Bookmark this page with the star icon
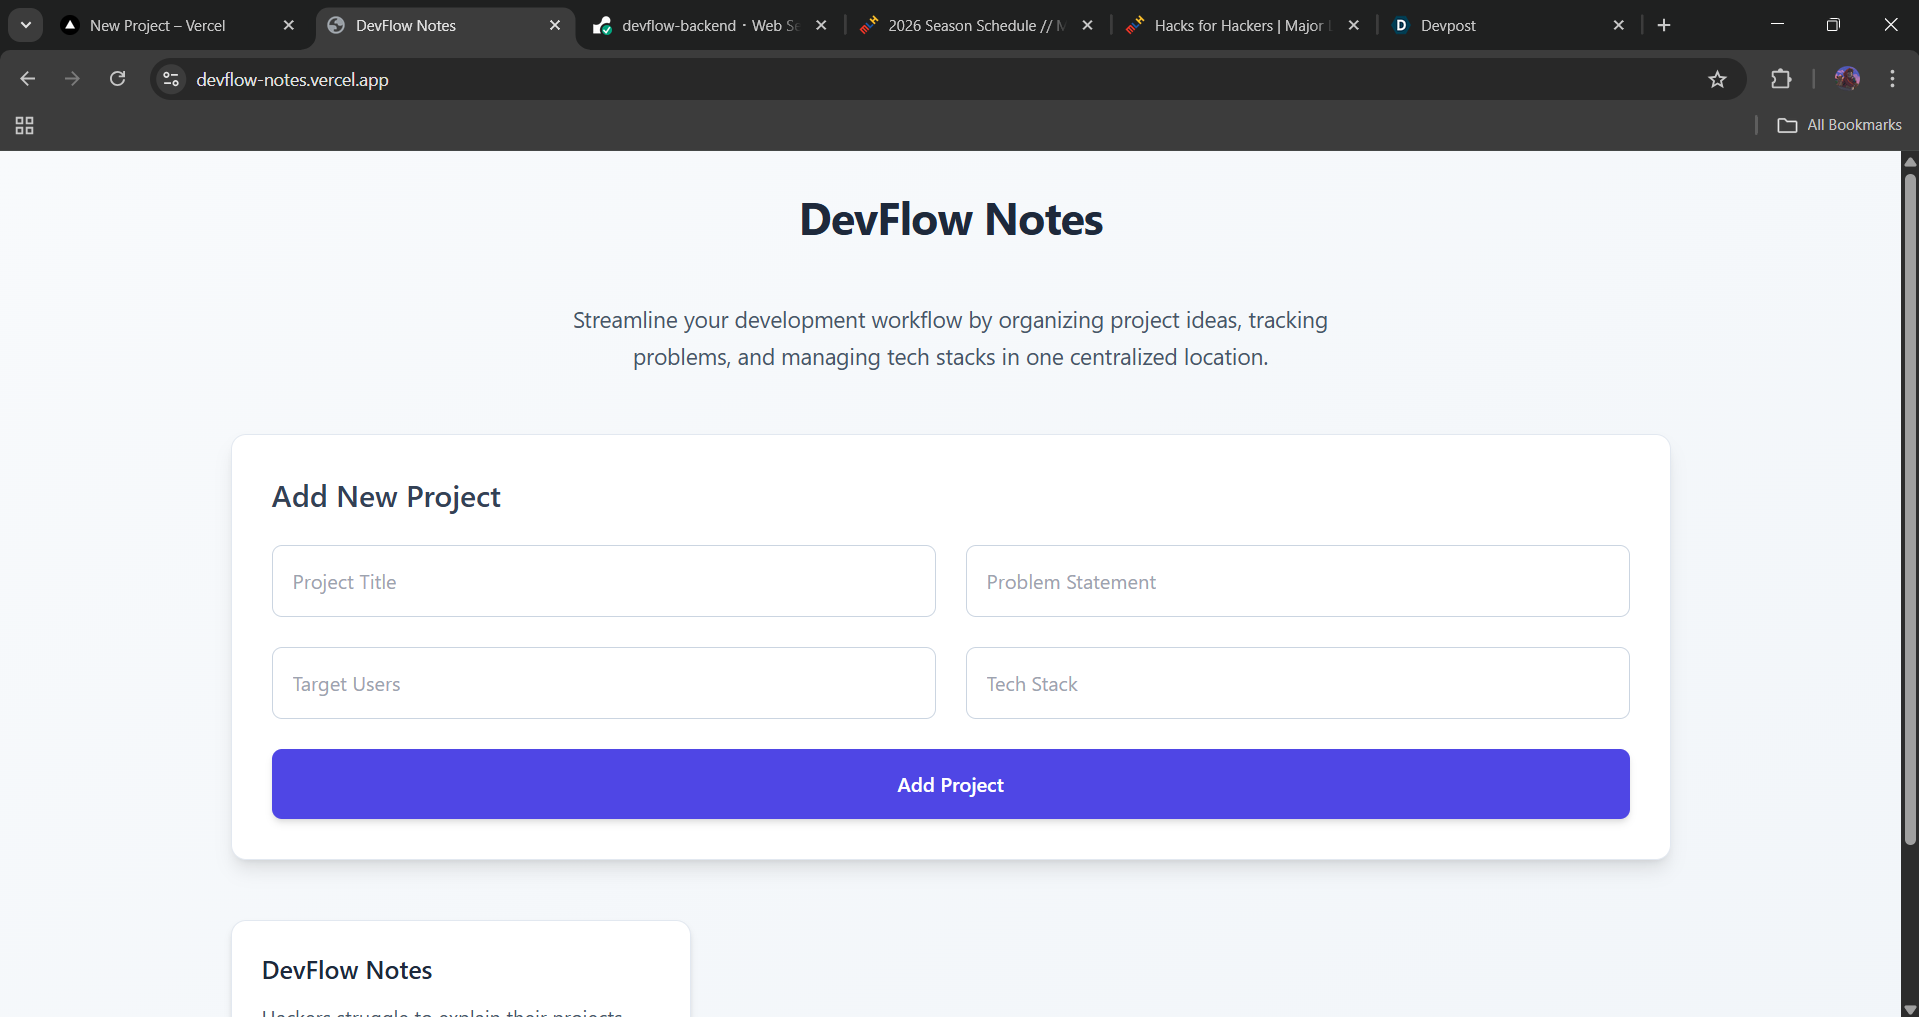Screen dimensions: 1919x1017 (1717, 79)
